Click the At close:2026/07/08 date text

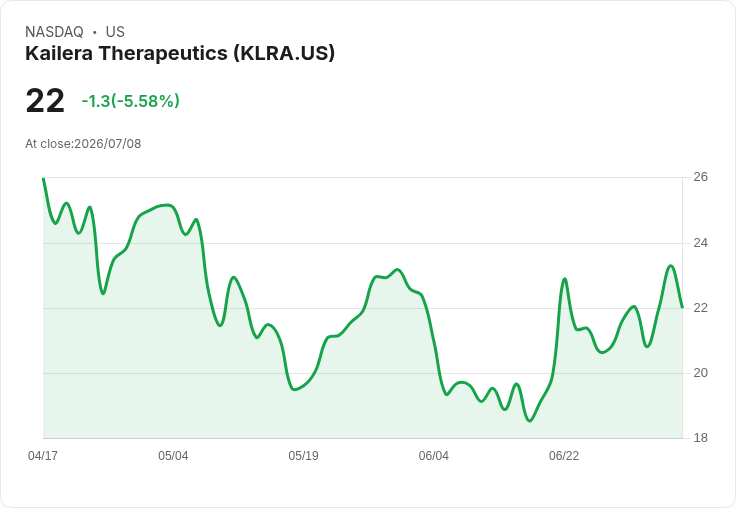click(x=83, y=144)
